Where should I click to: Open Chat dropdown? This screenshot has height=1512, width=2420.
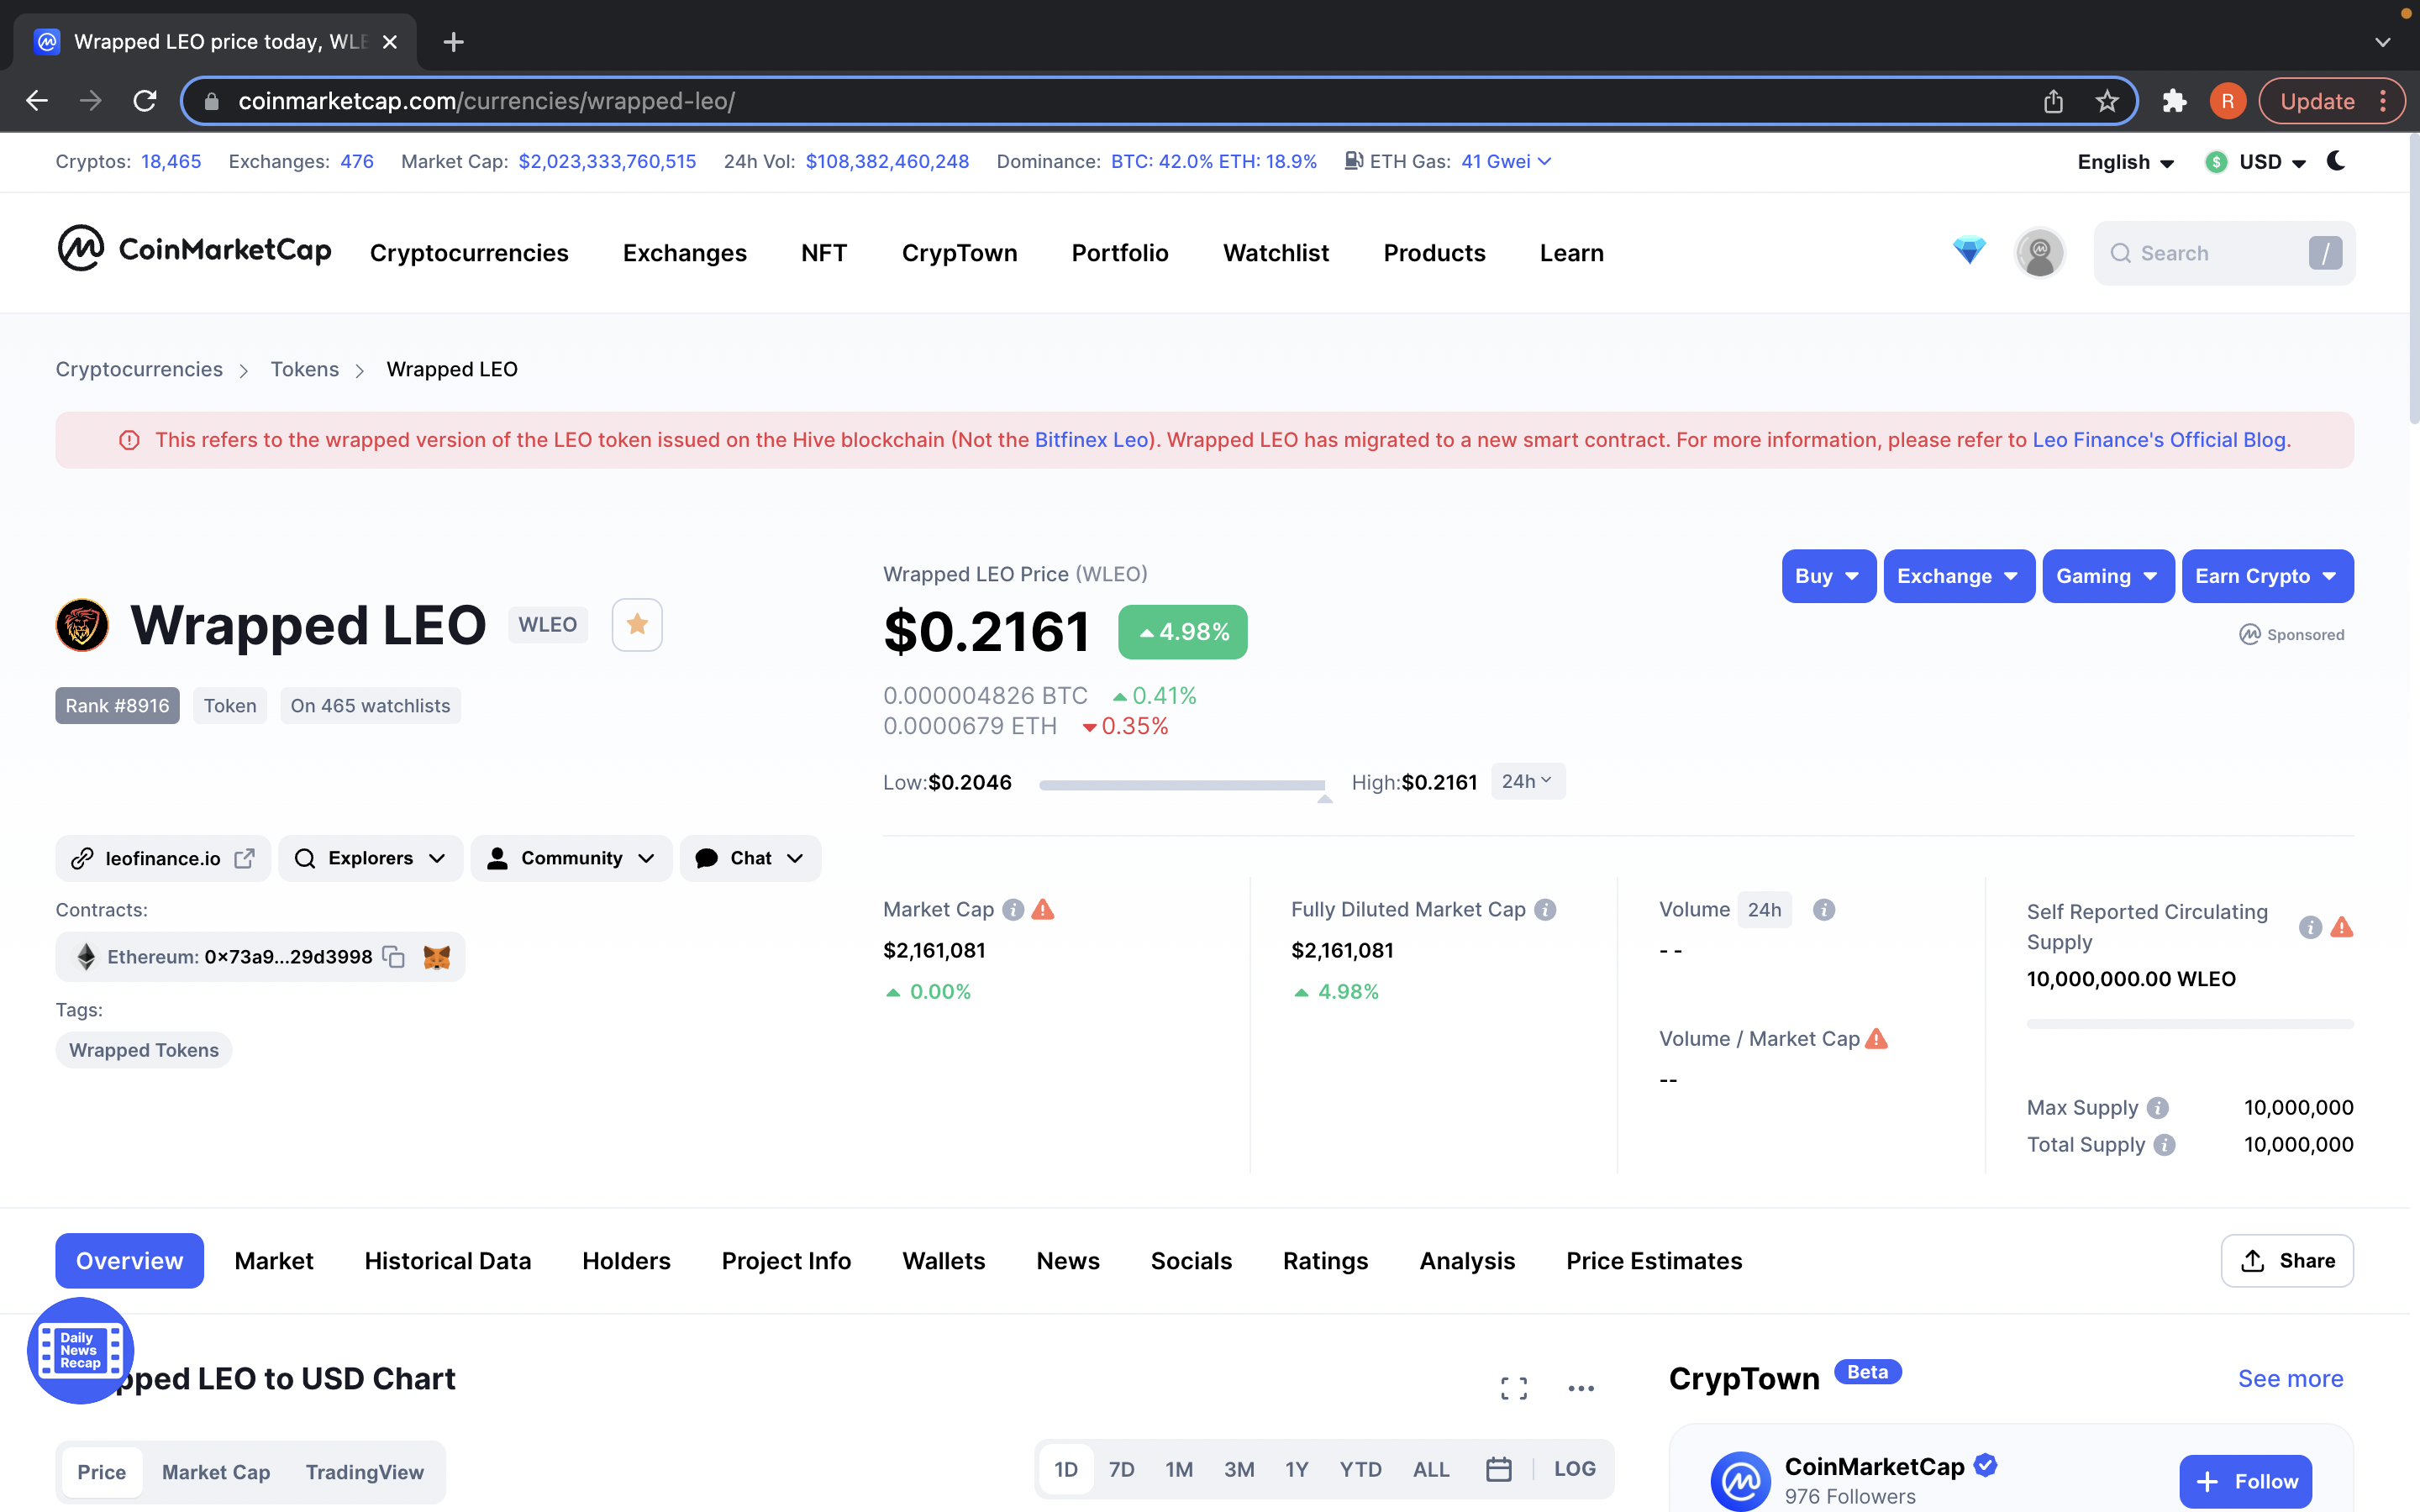750,858
